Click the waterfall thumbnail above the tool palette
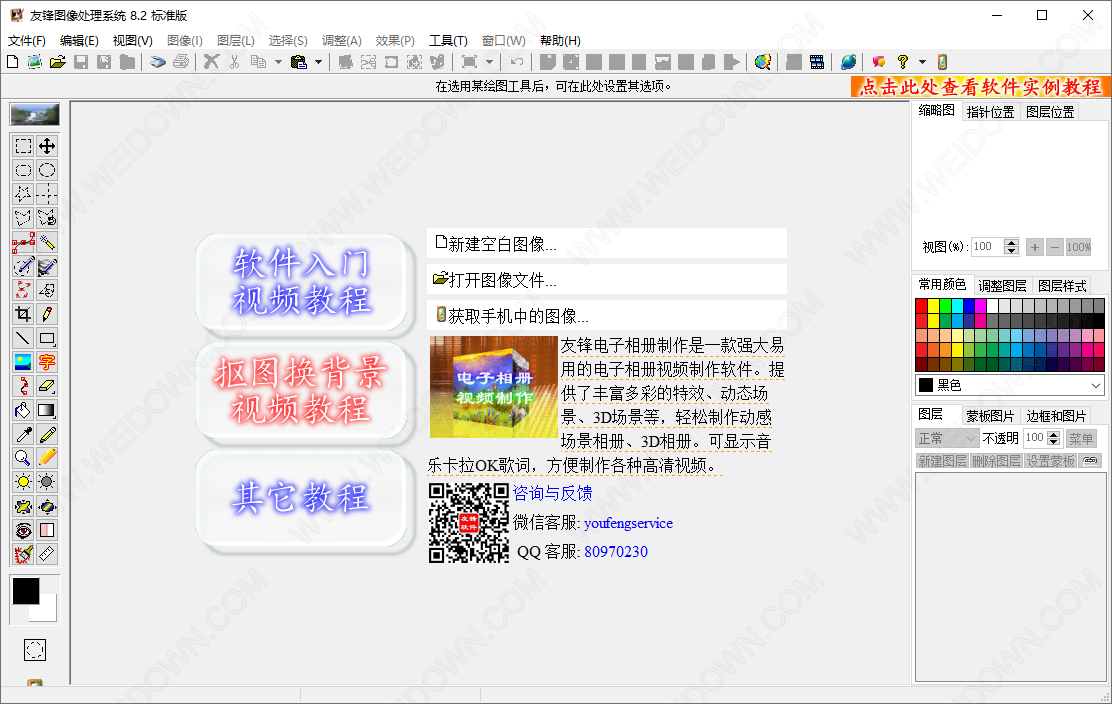 35,115
